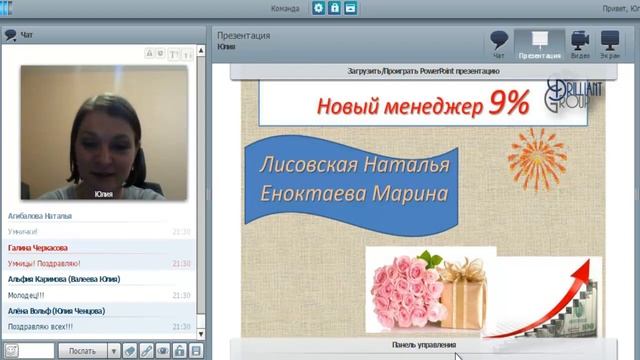Open the Экран screen-sharing tab

[x=610, y=44]
